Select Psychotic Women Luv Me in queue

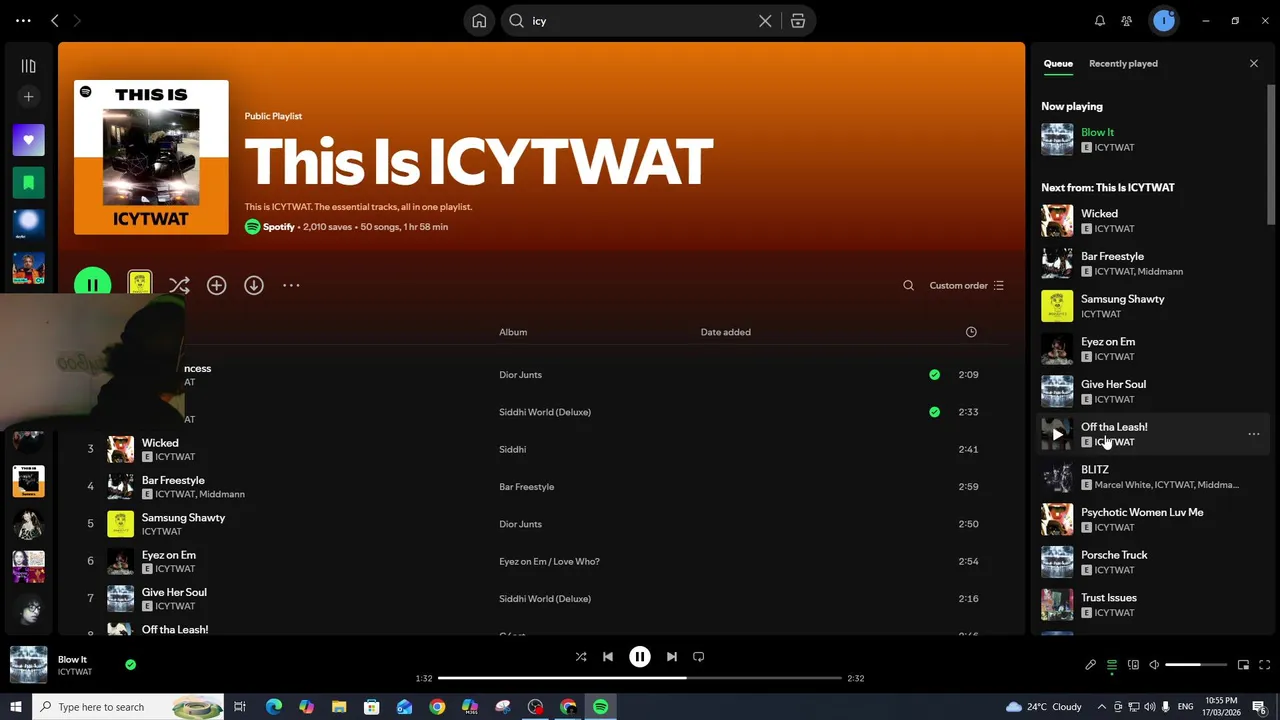[1150, 520]
